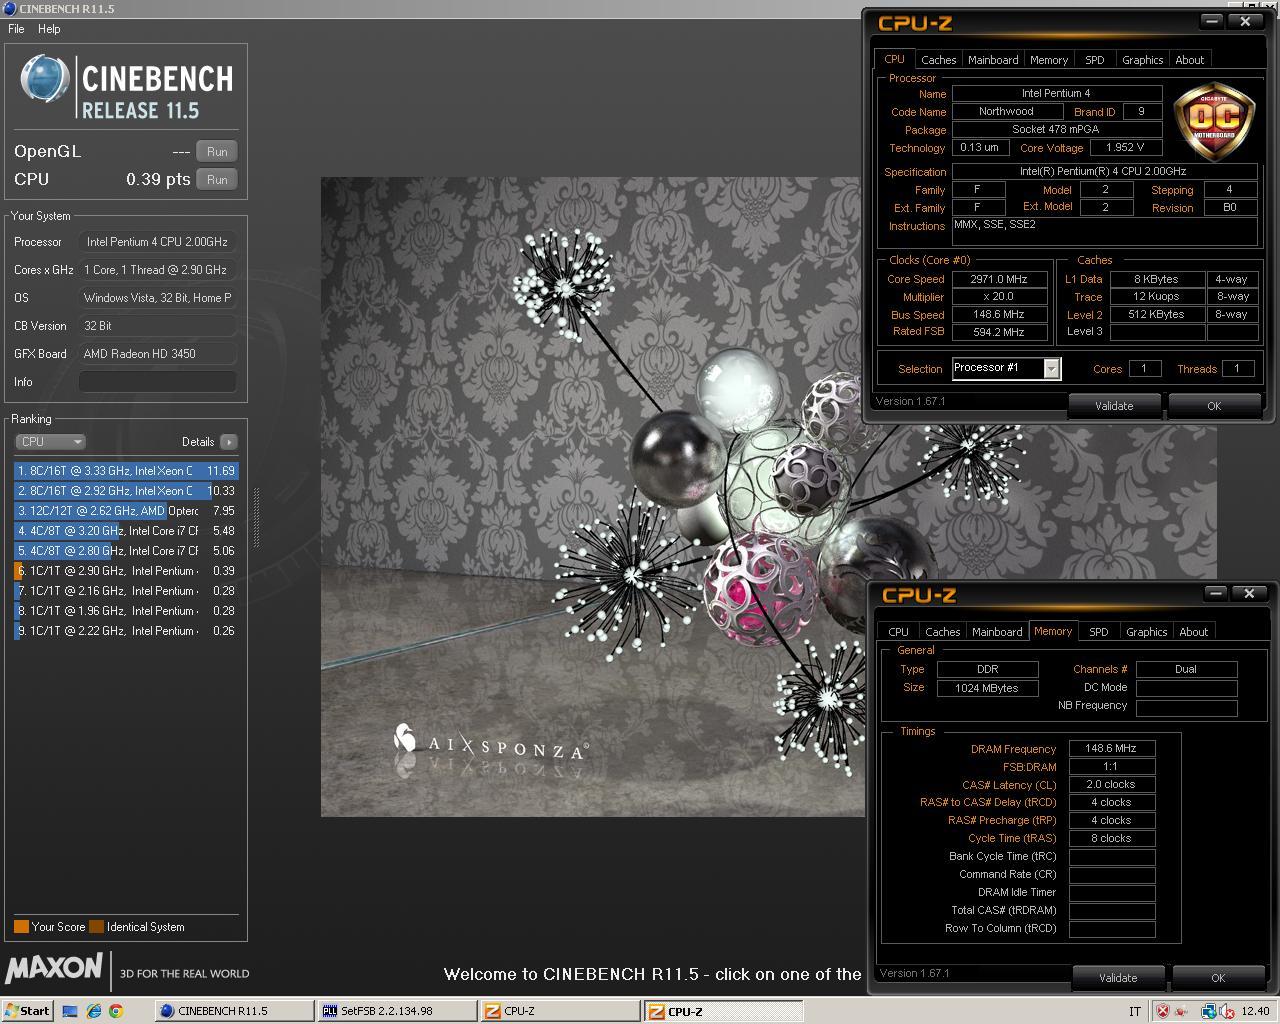Select ranking entry 8C/16T @ 3.33 GHz

click(x=126, y=471)
